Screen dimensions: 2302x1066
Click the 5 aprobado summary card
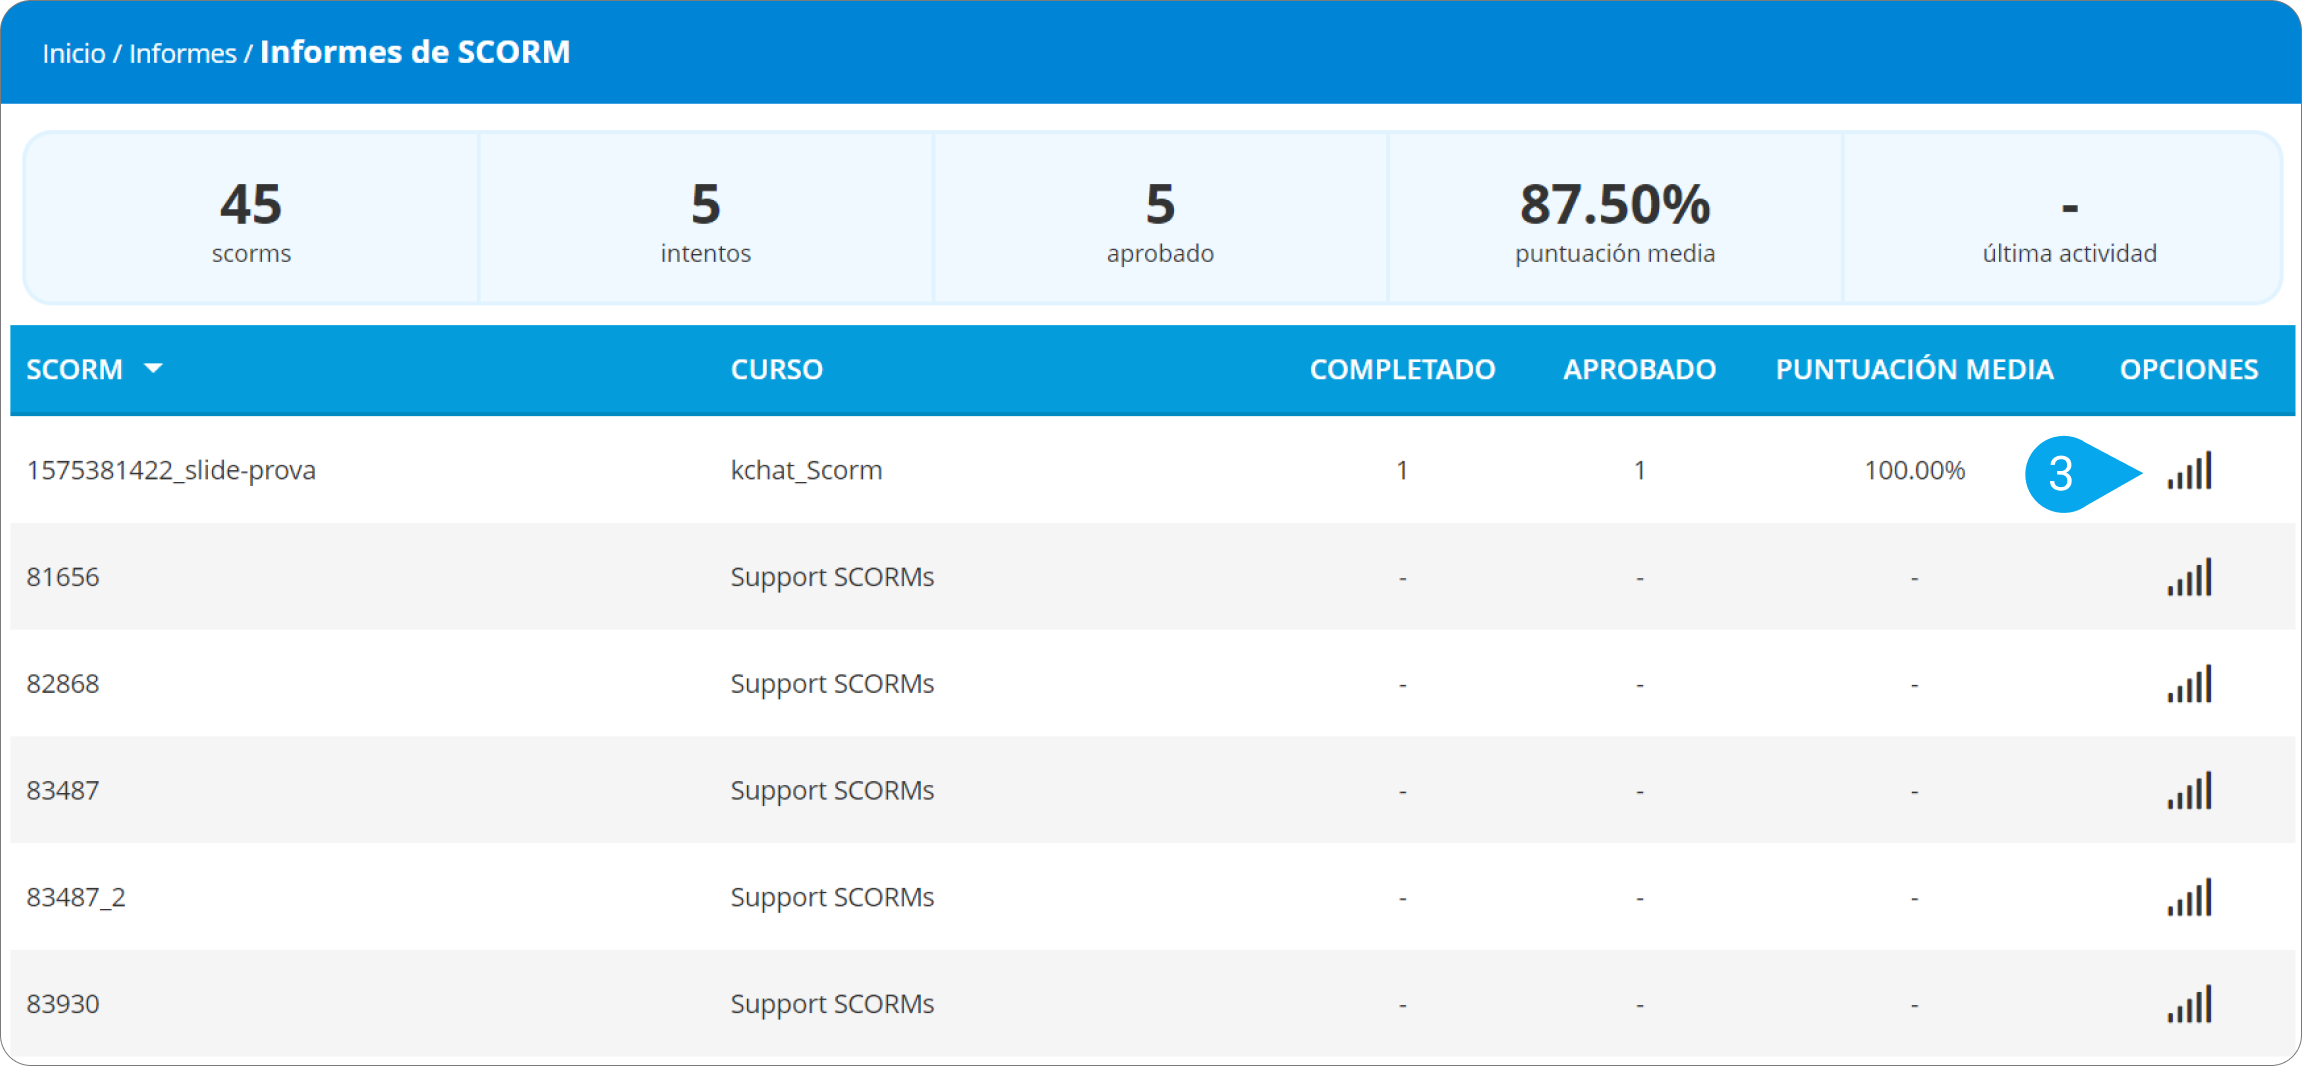coord(1160,219)
